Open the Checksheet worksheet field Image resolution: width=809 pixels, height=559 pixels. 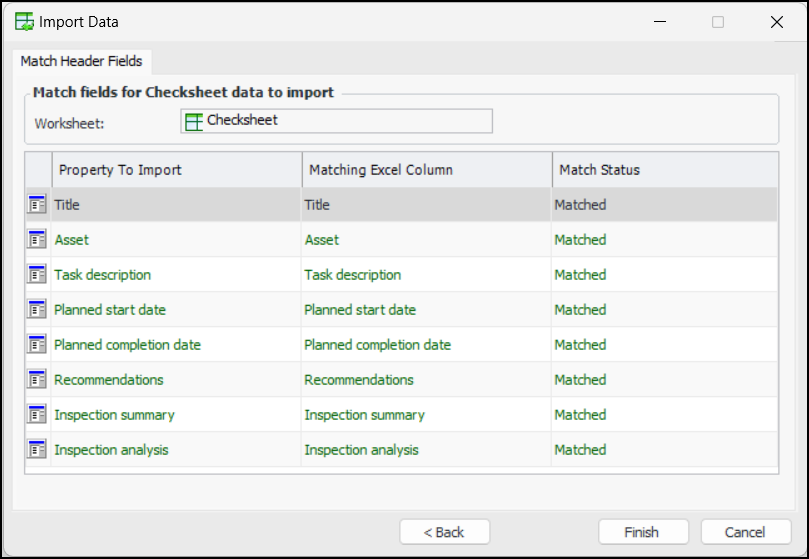pos(336,121)
